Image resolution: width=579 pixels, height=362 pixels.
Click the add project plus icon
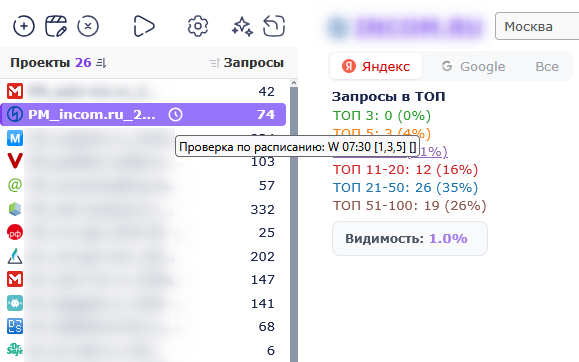pos(24,26)
